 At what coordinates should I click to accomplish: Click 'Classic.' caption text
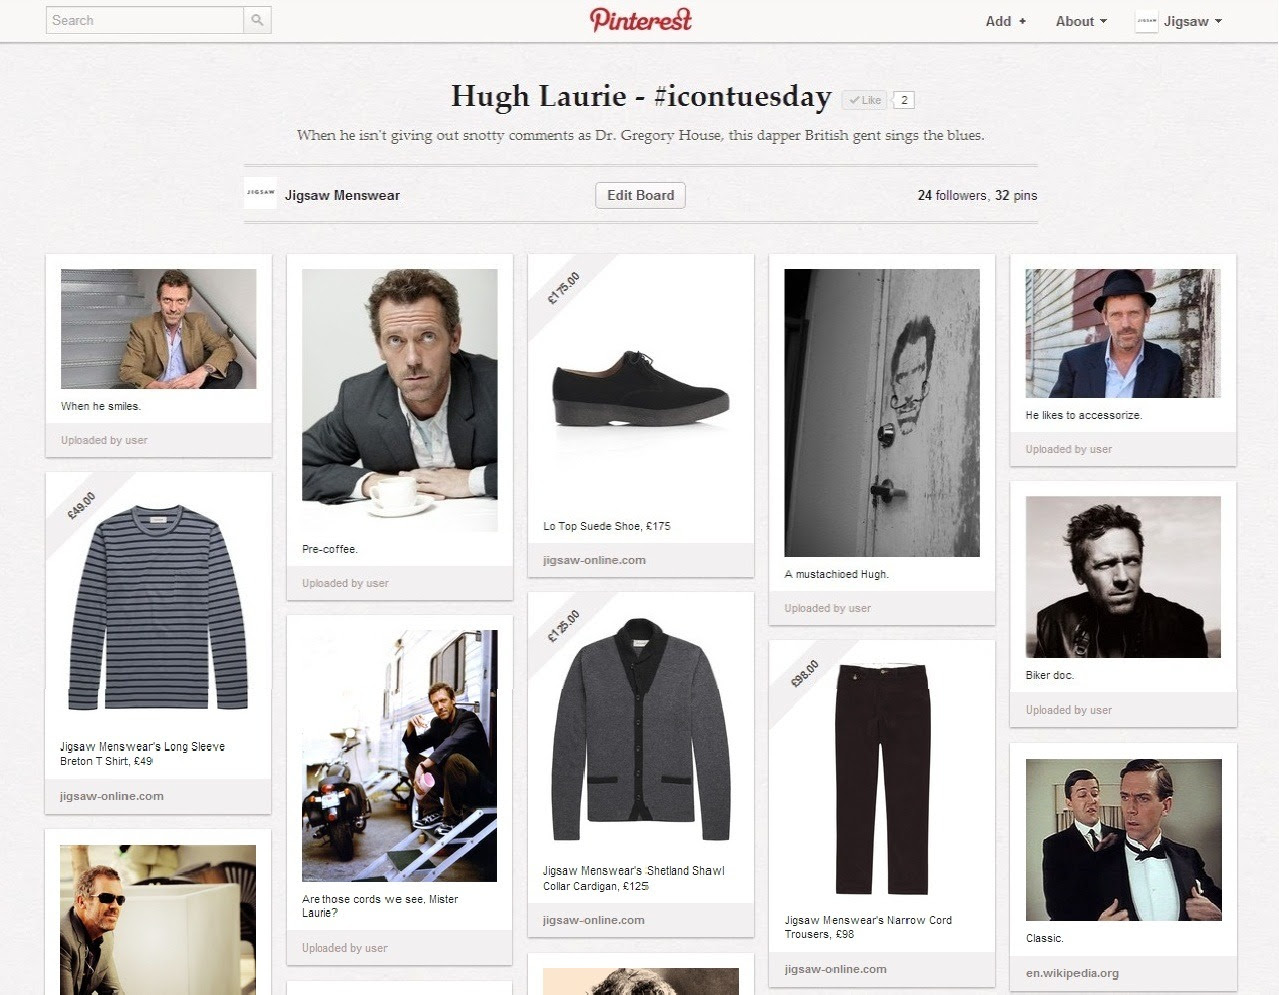click(x=1045, y=938)
